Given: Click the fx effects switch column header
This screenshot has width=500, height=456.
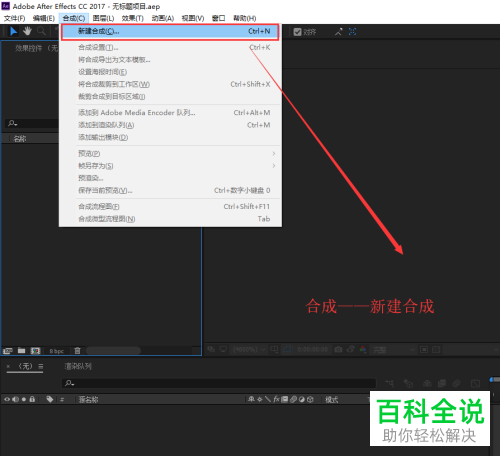Looking at the screenshot, I should point(276,399).
